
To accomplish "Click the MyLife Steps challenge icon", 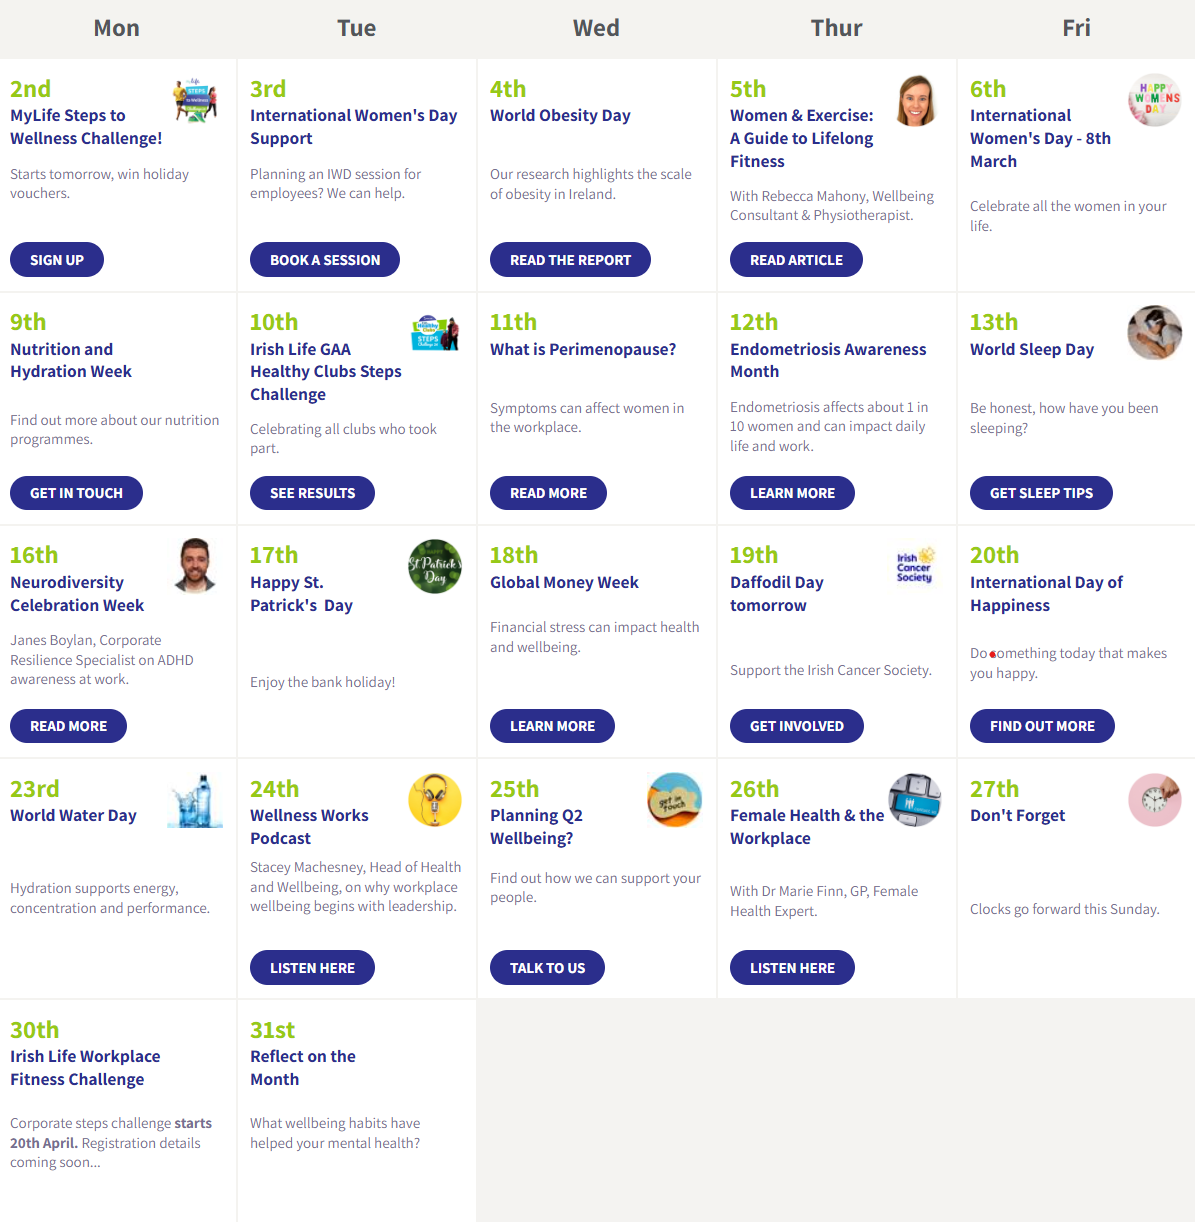I will tap(195, 100).
